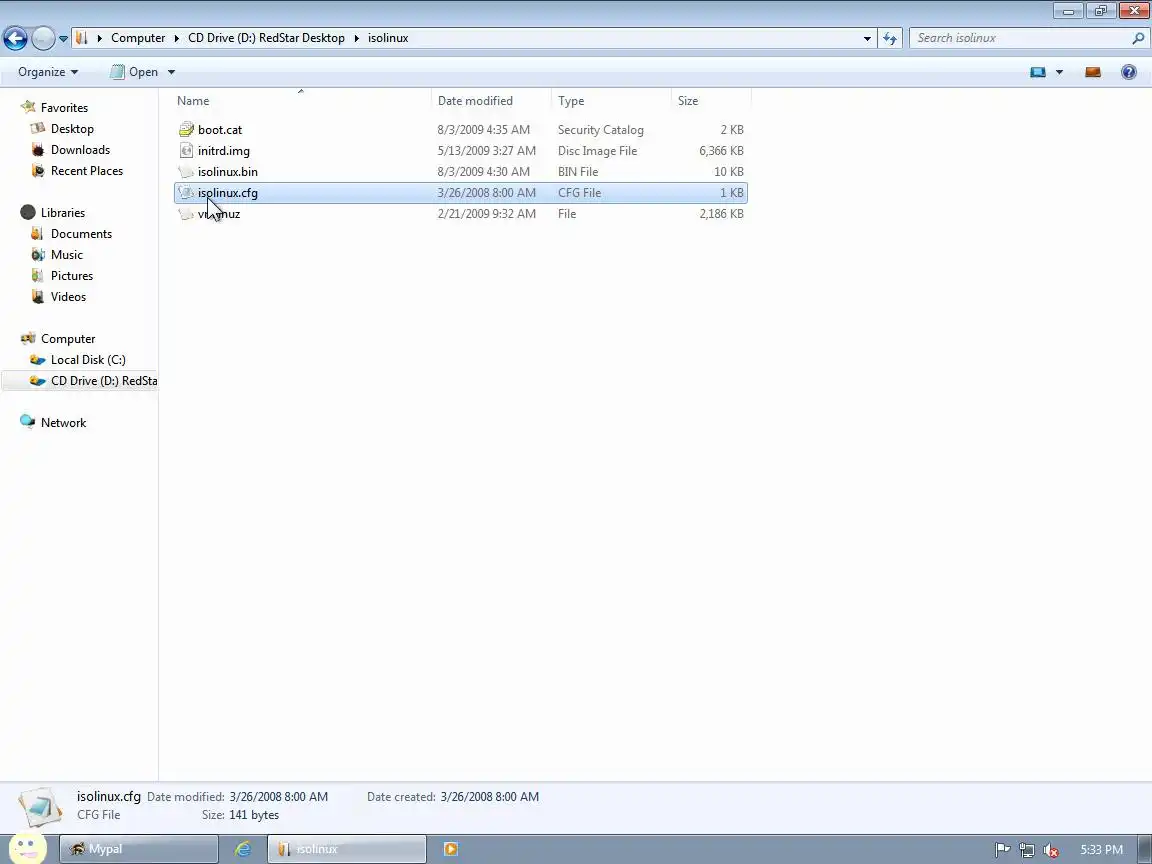Open Action Center flag tray icon
Viewport: 1152px width, 864px height.
1002,850
